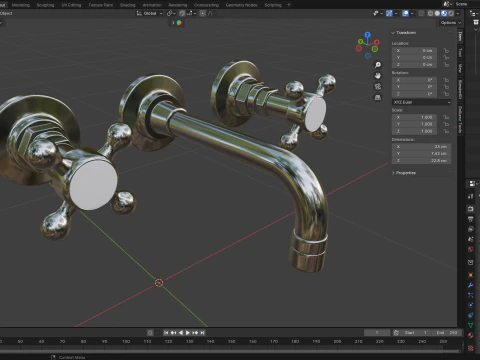This screenshot has height=360, width=480.
Task: Toggle X-ray view button
Action: pyautogui.click(x=421, y=13)
